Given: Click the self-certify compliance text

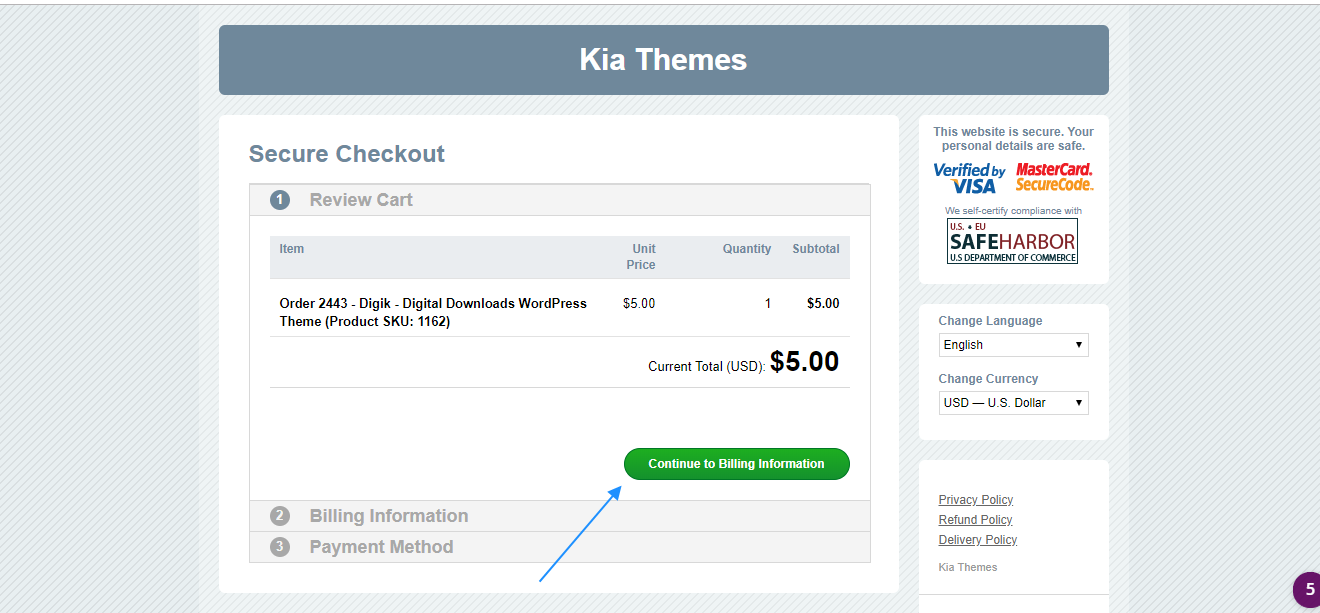Looking at the screenshot, I should pos(1013,211).
